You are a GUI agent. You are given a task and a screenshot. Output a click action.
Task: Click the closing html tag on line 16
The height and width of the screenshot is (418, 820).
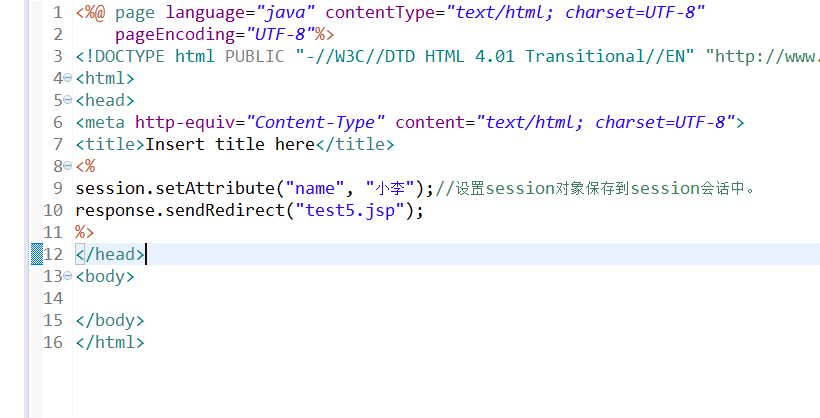(x=110, y=342)
